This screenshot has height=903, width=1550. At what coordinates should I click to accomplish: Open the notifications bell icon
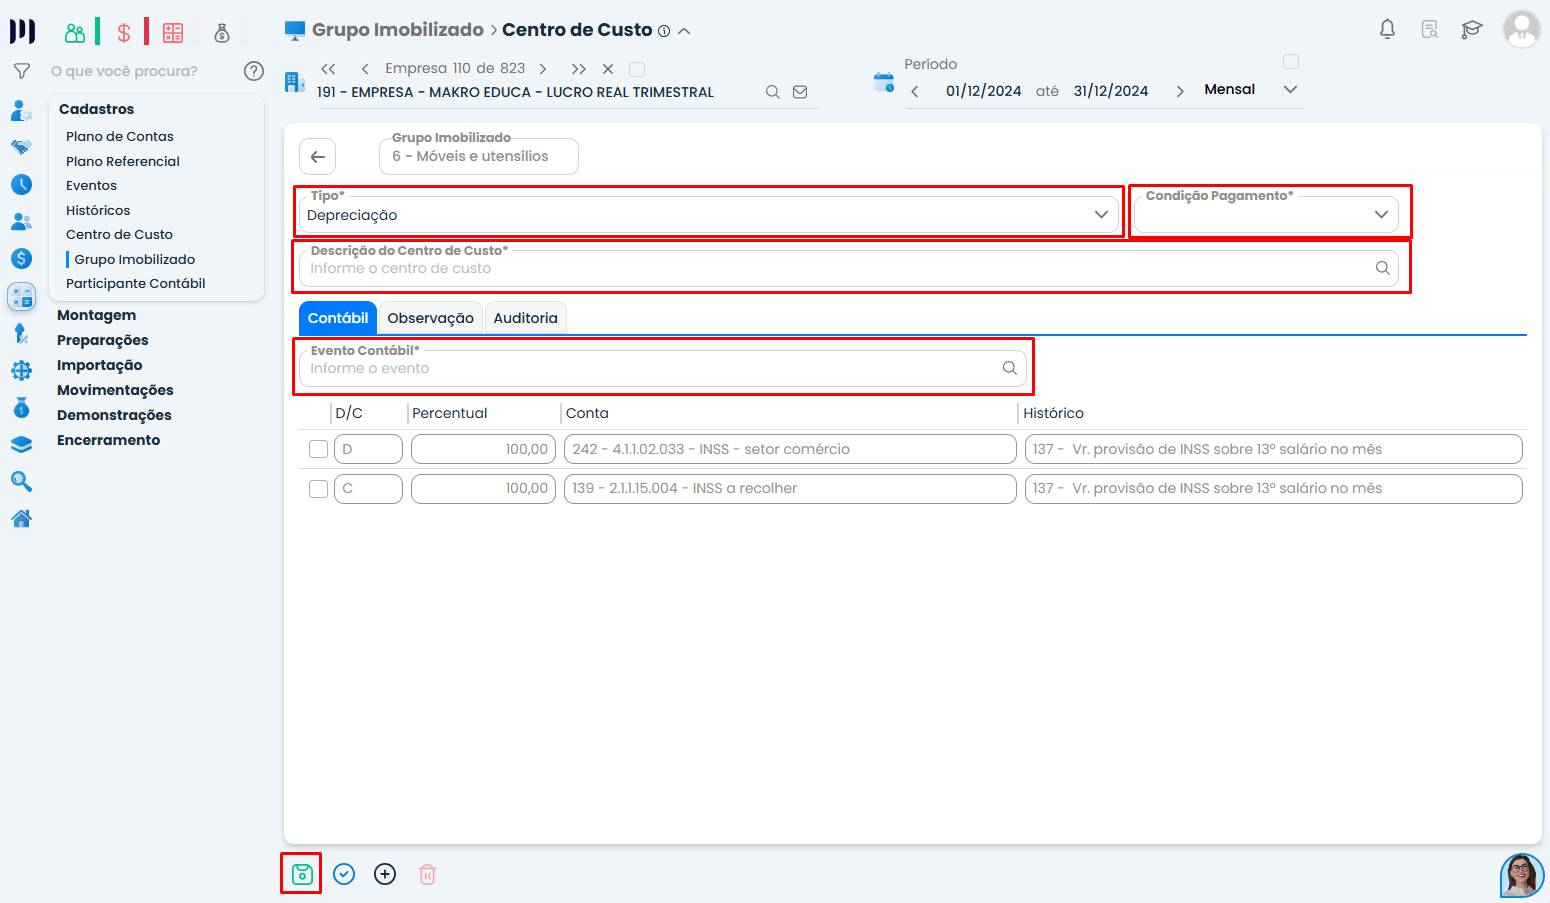[x=1387, y=30]
